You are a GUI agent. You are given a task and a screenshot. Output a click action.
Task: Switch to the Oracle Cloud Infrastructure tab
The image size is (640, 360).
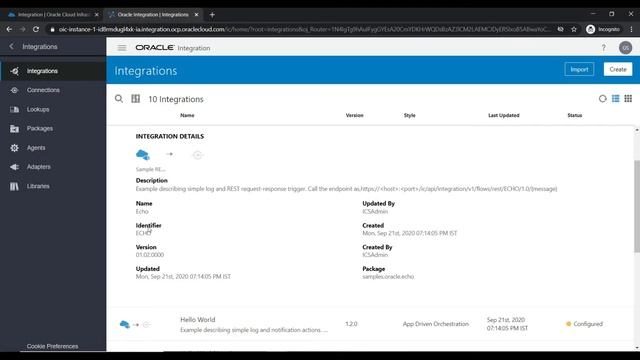click(x=53, y=15)
